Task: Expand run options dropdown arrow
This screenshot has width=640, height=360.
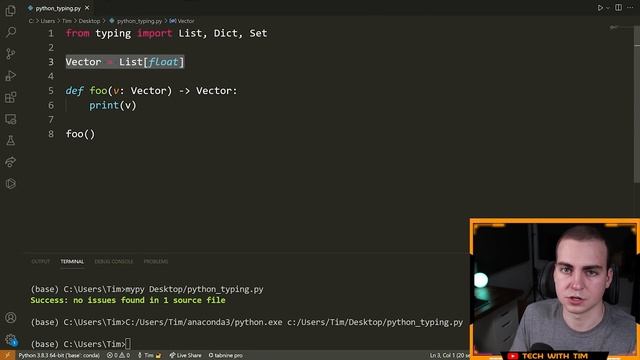Action: point(608,8)
